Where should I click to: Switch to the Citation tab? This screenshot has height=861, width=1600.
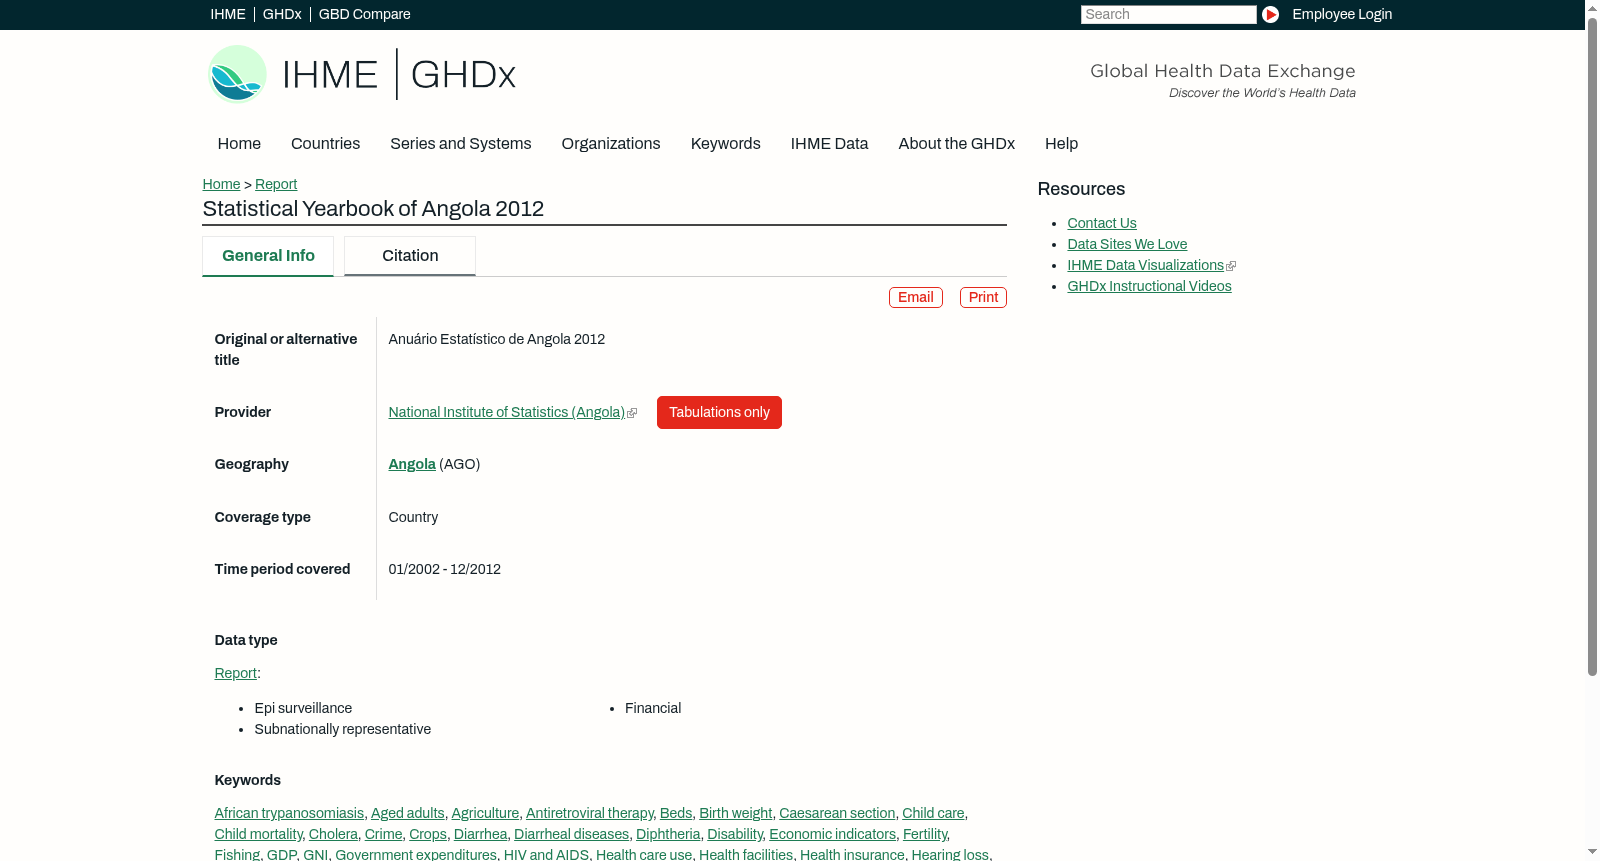(410, 256)
